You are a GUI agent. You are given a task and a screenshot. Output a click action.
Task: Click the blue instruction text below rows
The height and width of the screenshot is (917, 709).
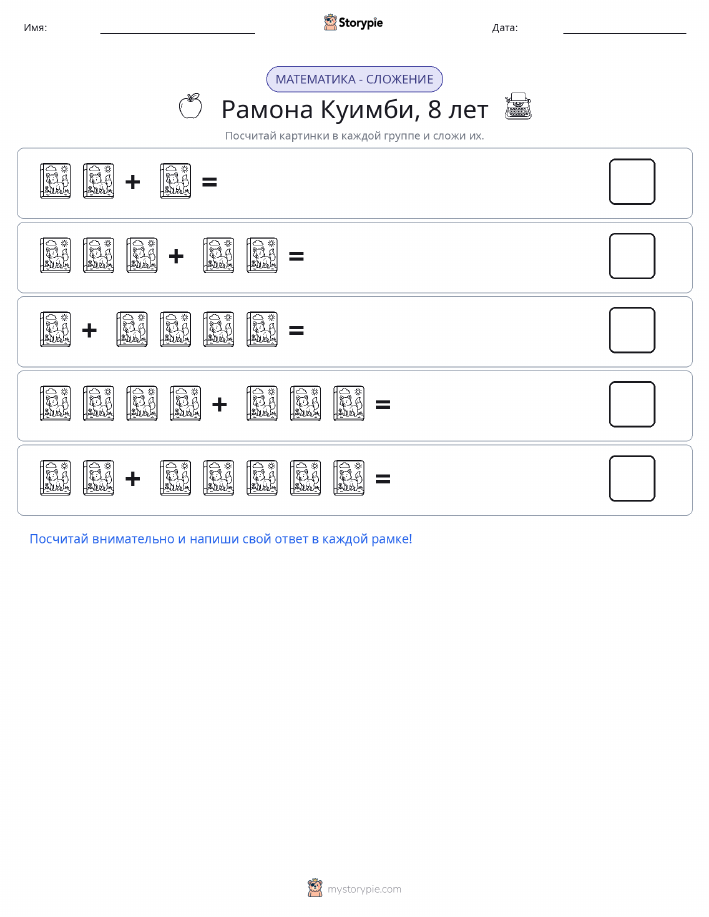point(221,539)
